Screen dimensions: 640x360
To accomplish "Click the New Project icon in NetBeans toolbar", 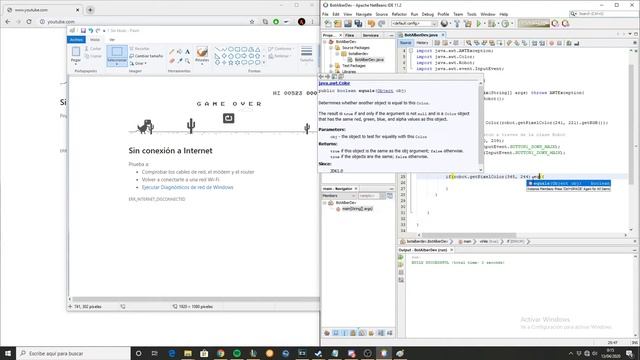I will (338, 24).
